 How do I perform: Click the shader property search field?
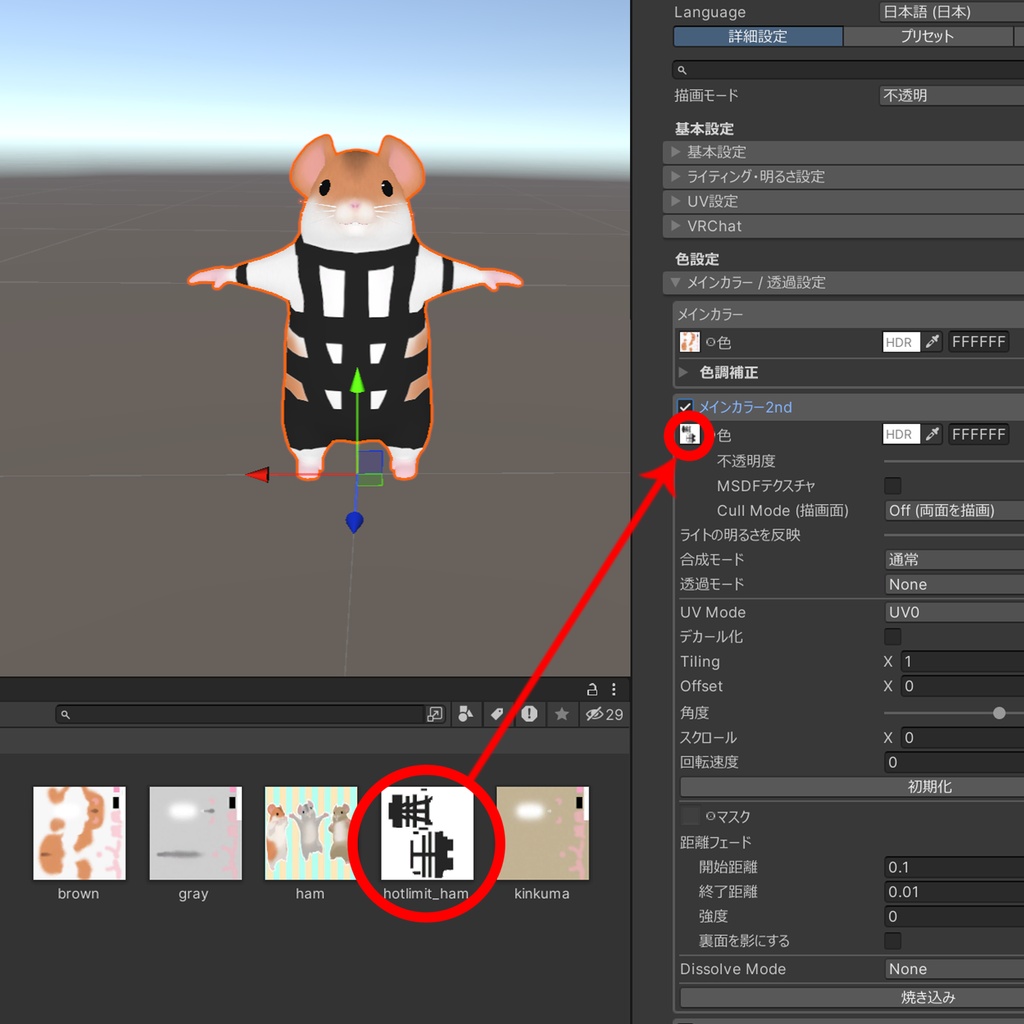click(848, 69)
